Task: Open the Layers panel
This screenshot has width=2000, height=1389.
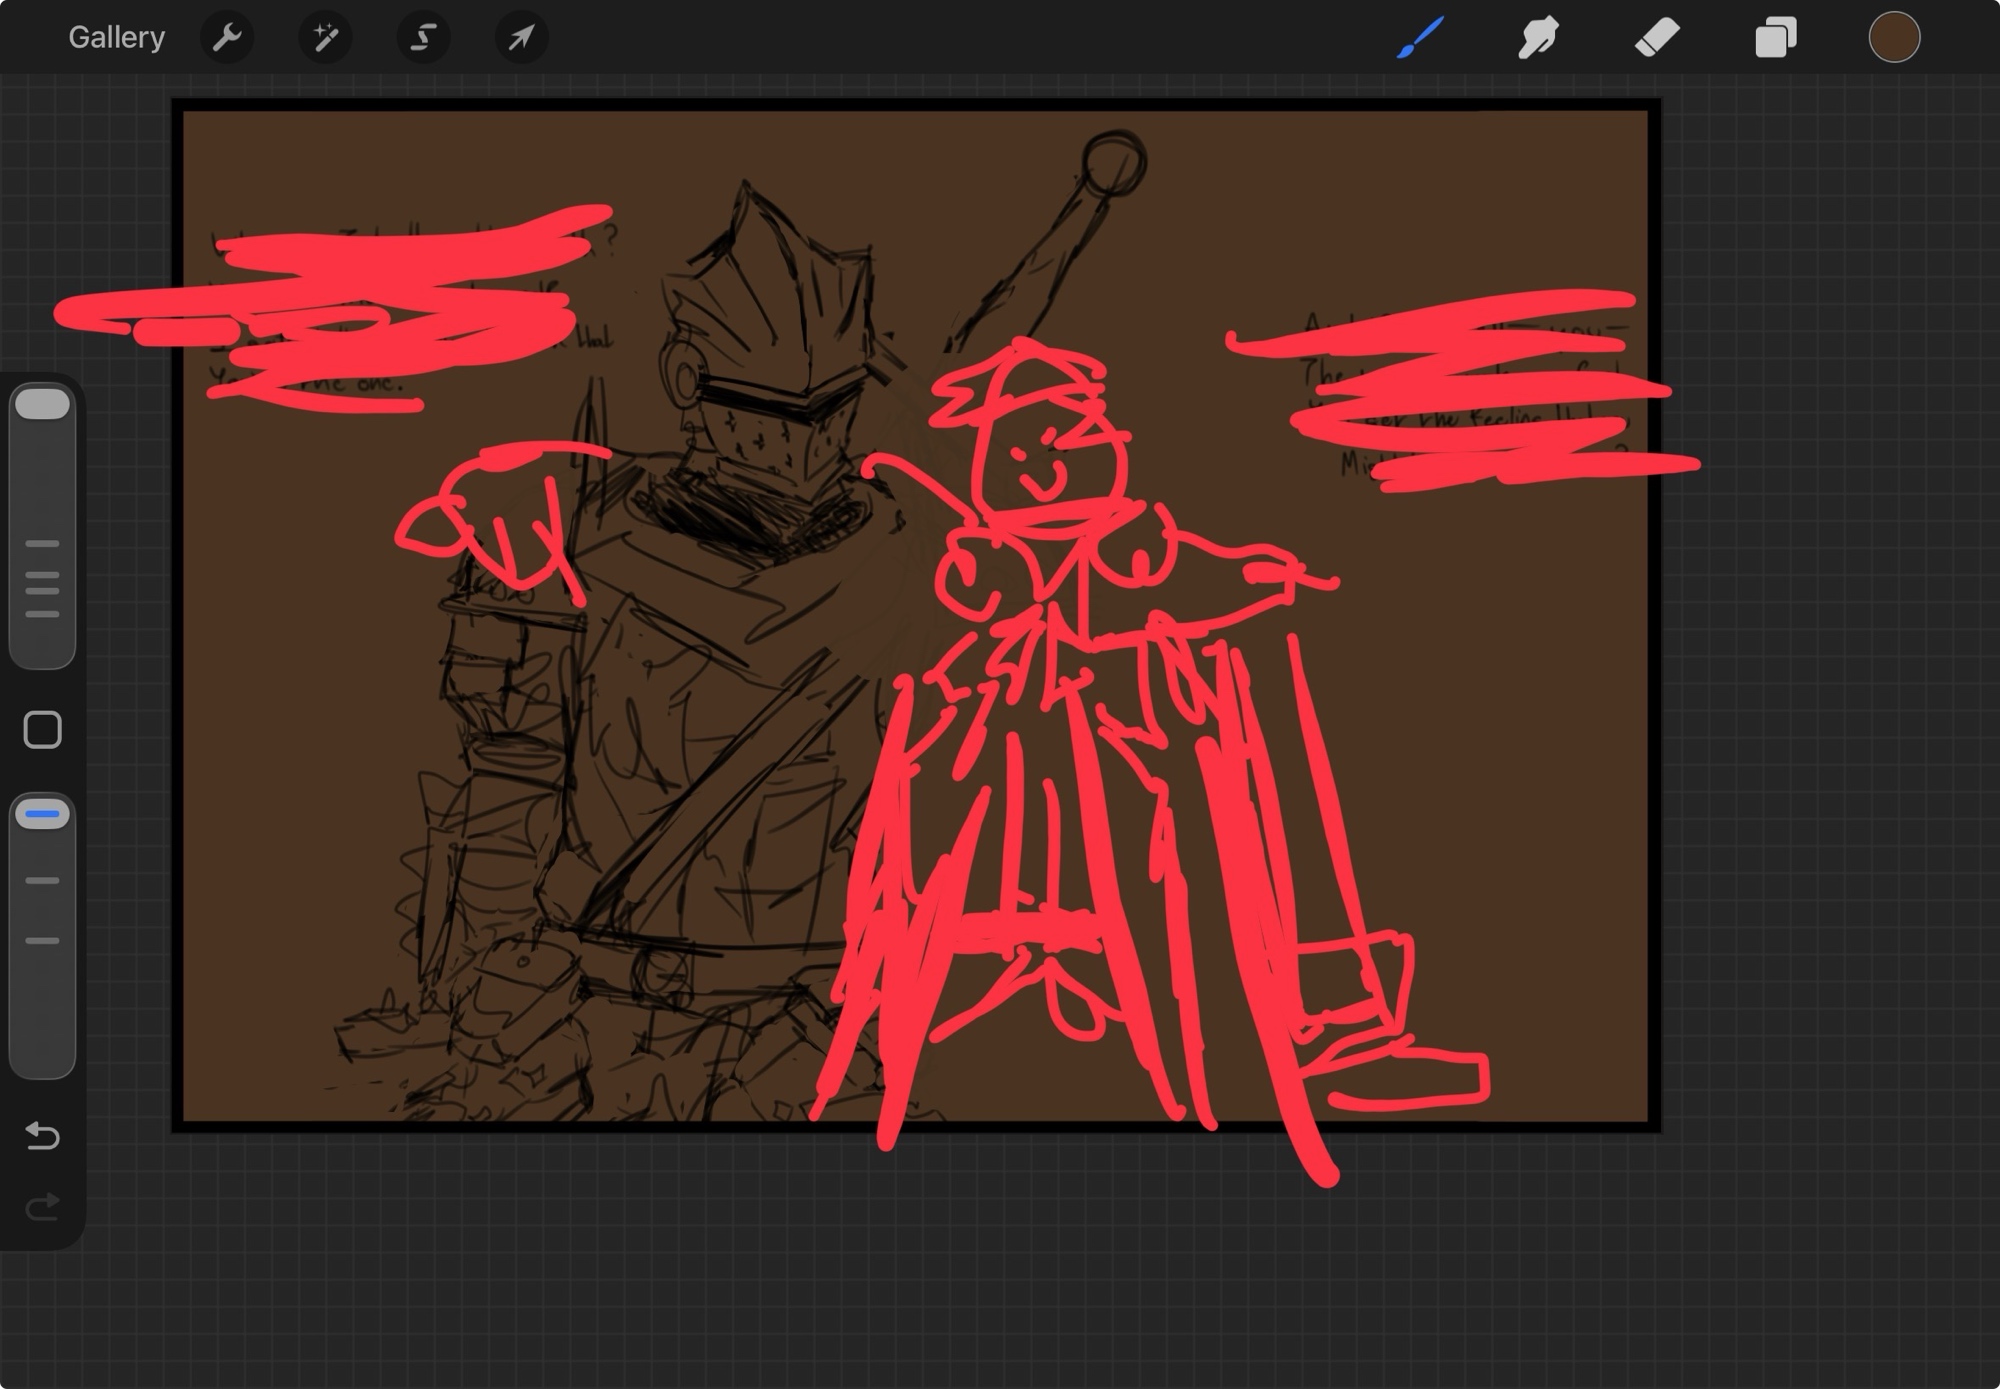Action: coord(1775,38)
